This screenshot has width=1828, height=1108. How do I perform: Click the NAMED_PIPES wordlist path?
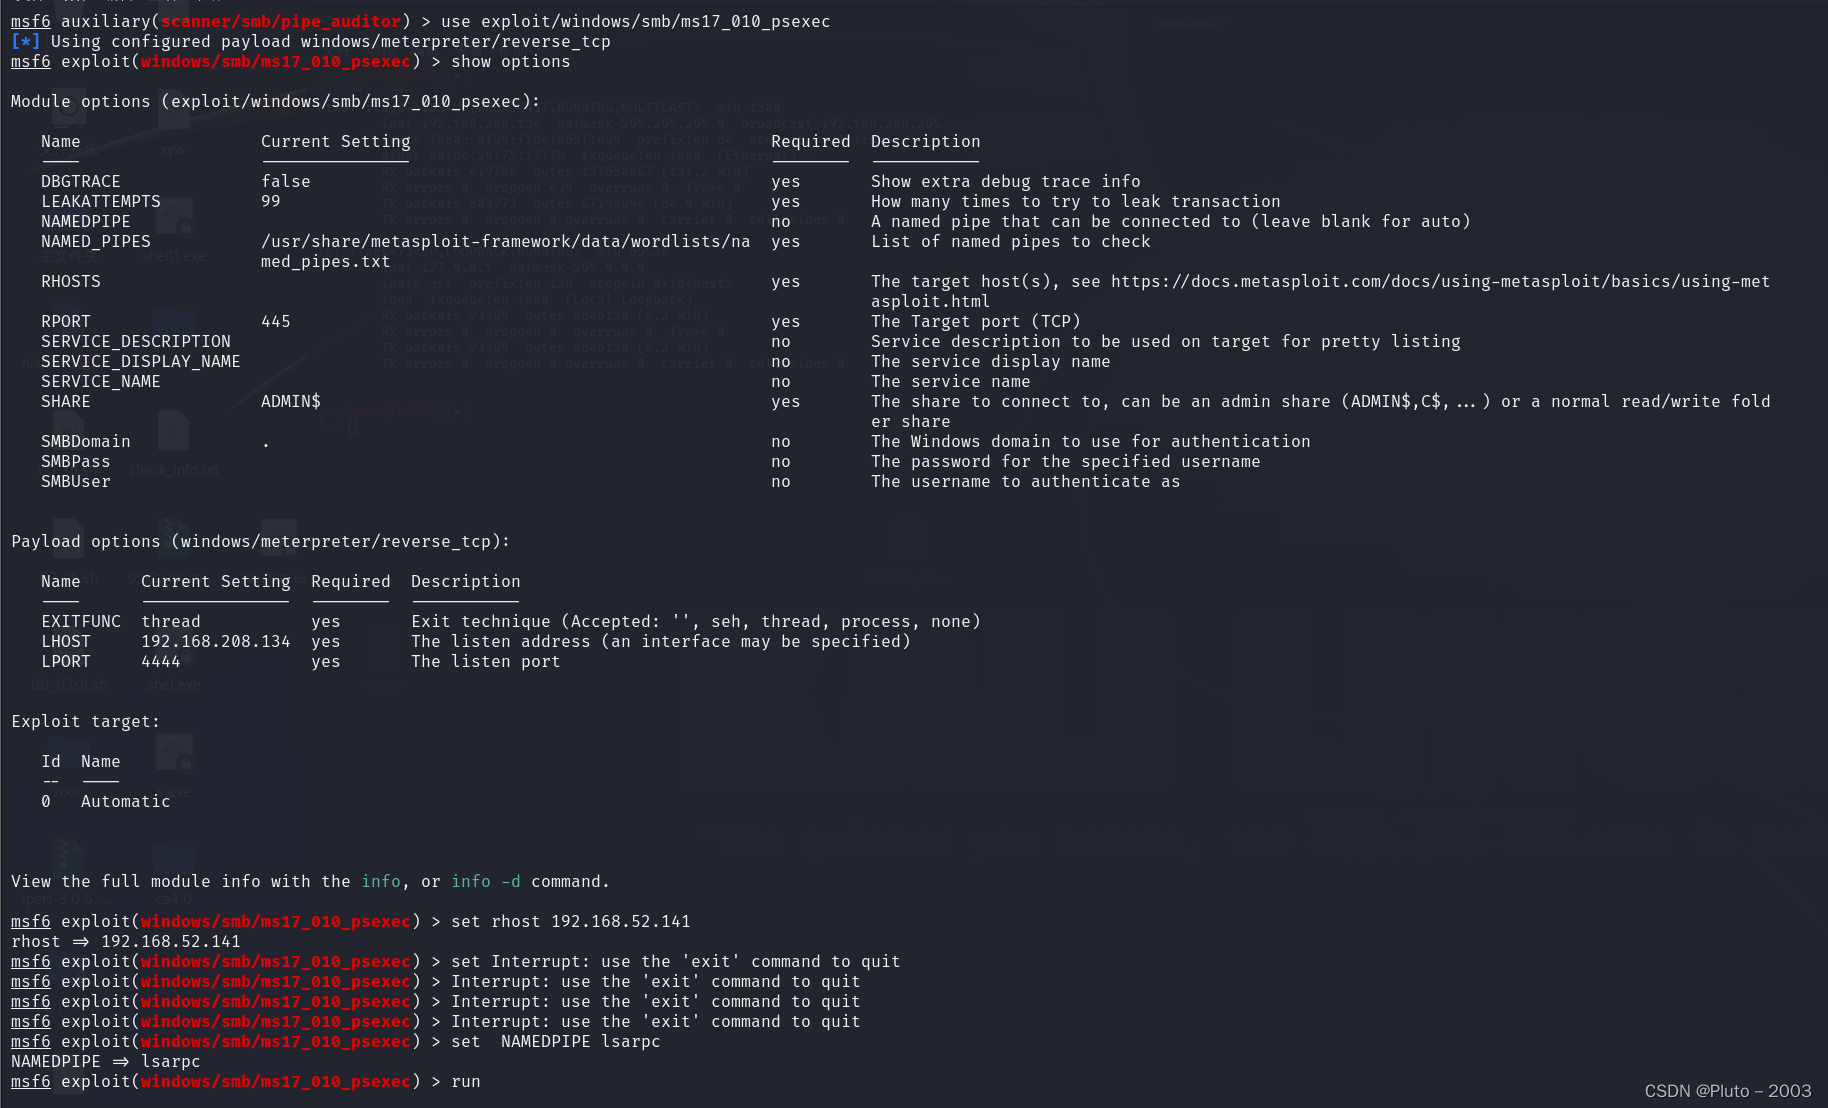point(505,252)
